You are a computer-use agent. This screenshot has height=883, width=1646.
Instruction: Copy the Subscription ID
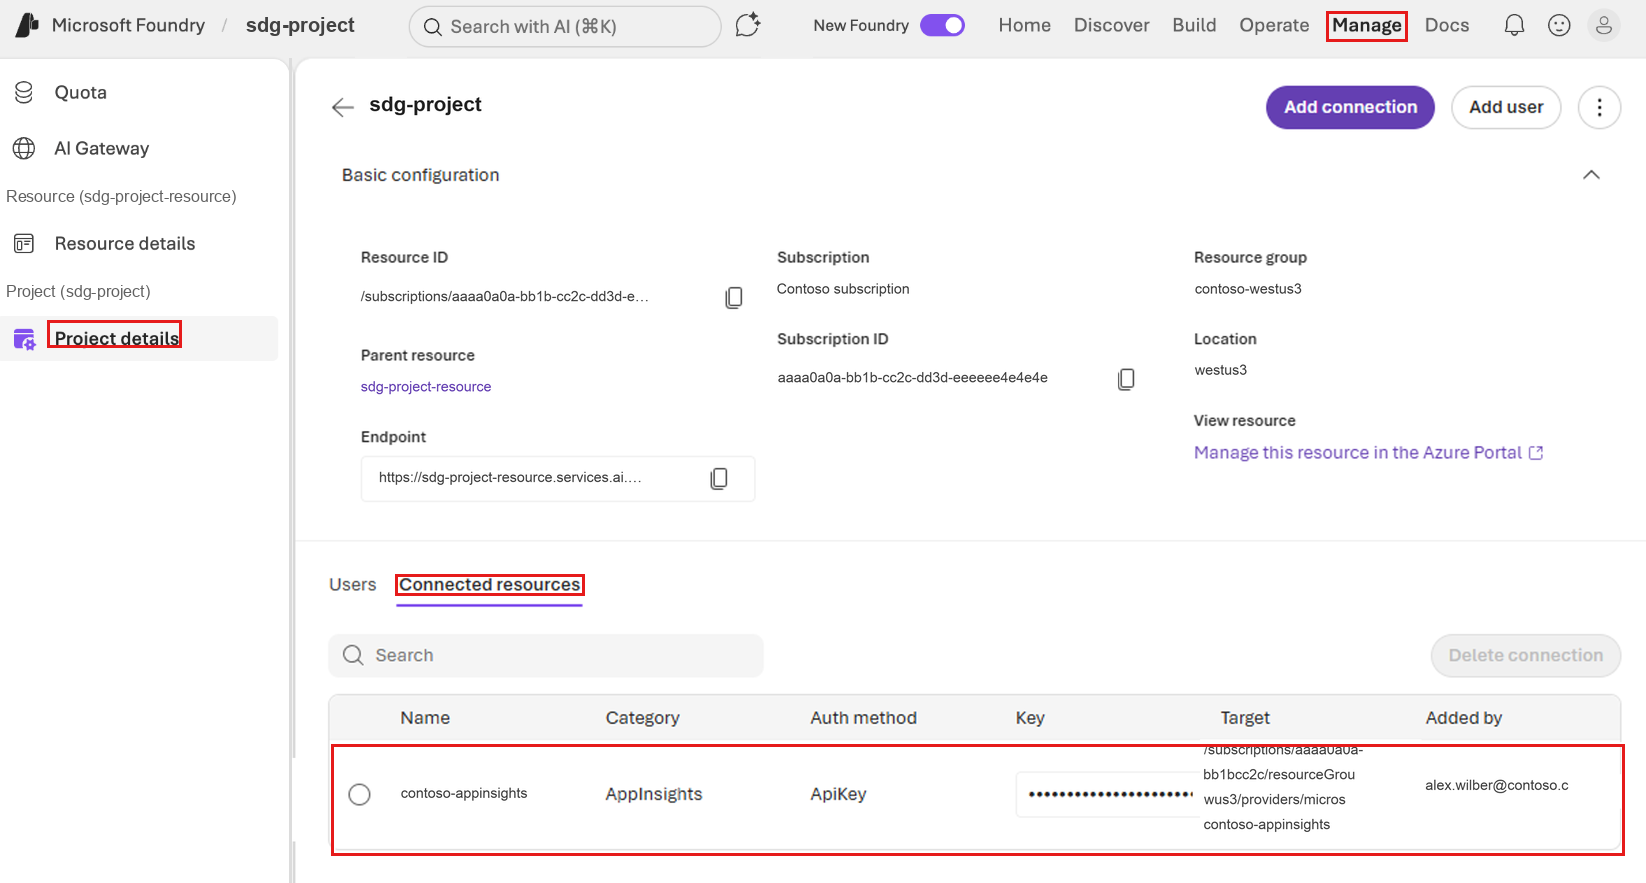(x=1126, y=379)
